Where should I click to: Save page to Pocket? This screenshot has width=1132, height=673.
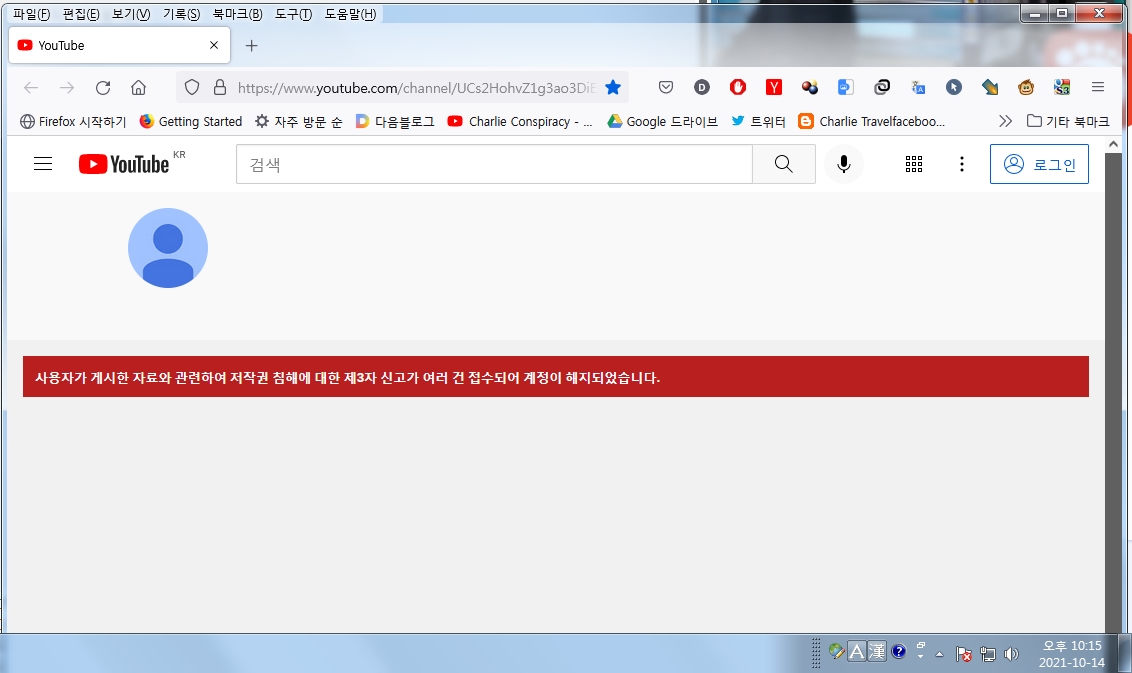coord(666,87)
